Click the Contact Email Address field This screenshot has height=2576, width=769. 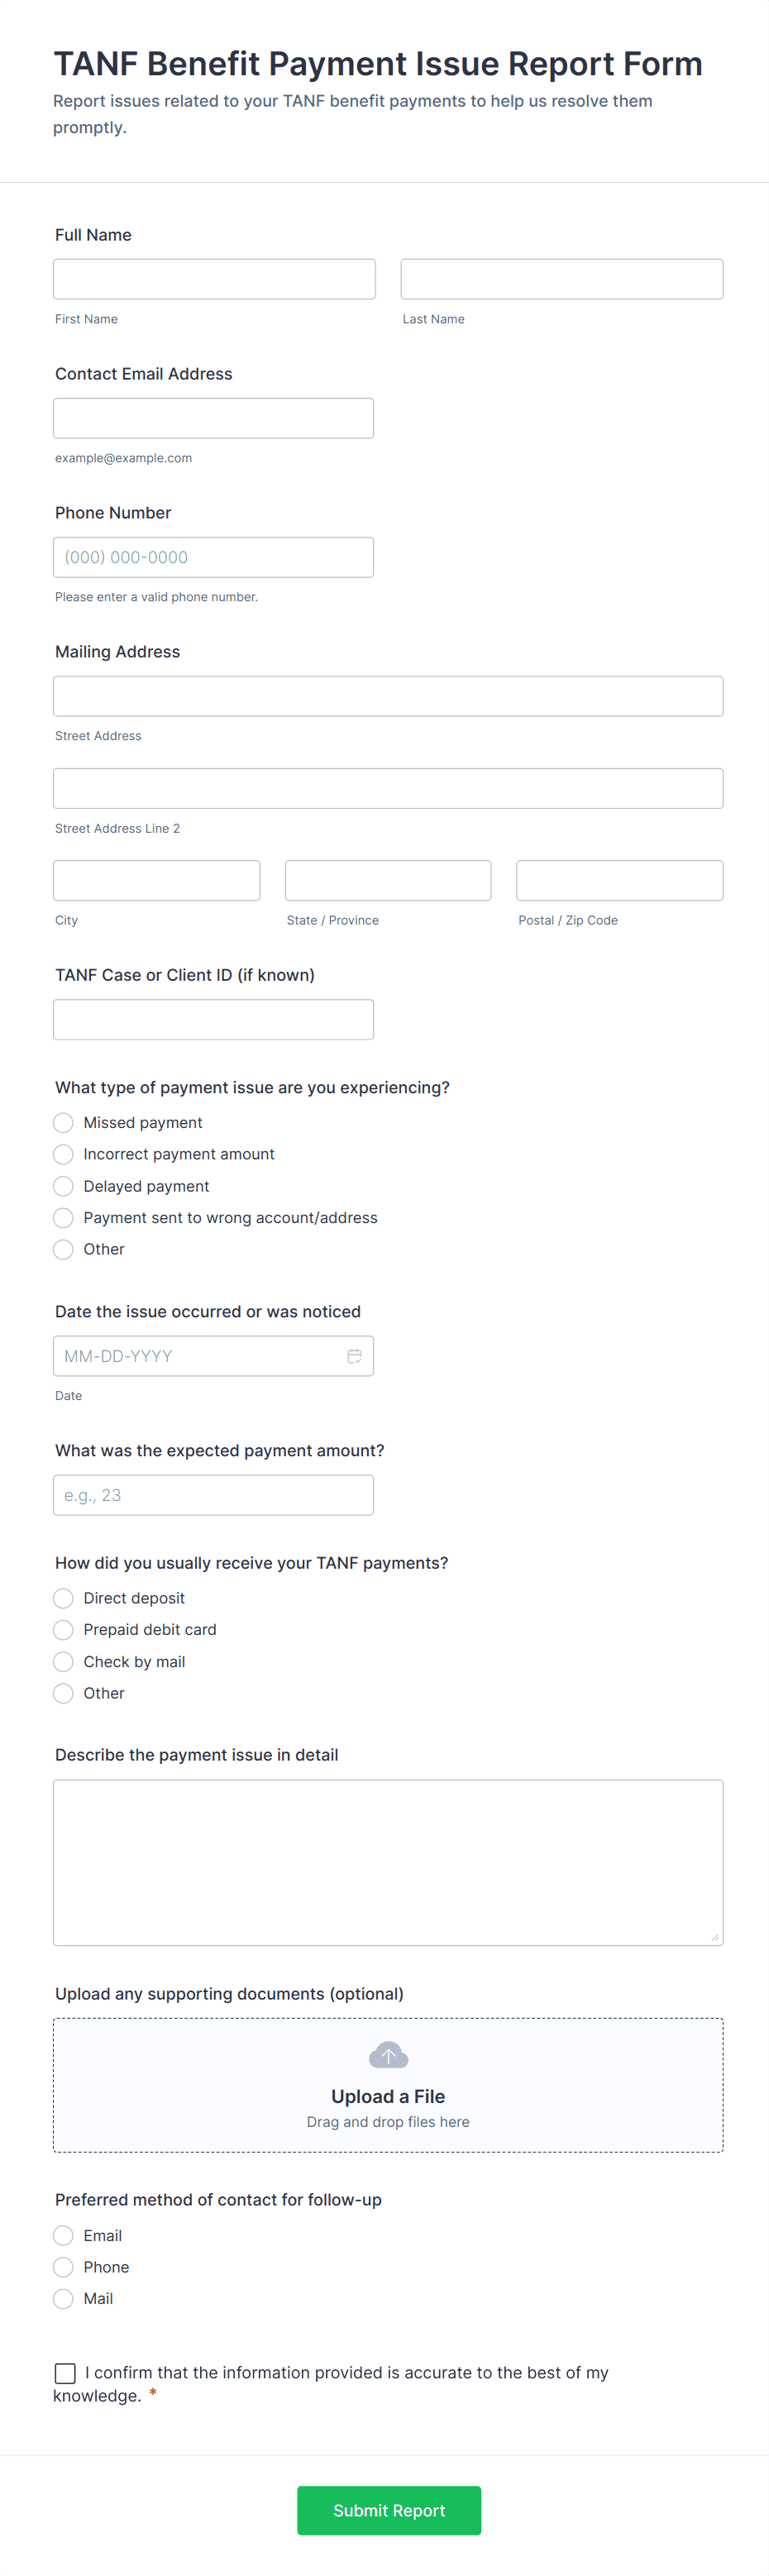213,418
